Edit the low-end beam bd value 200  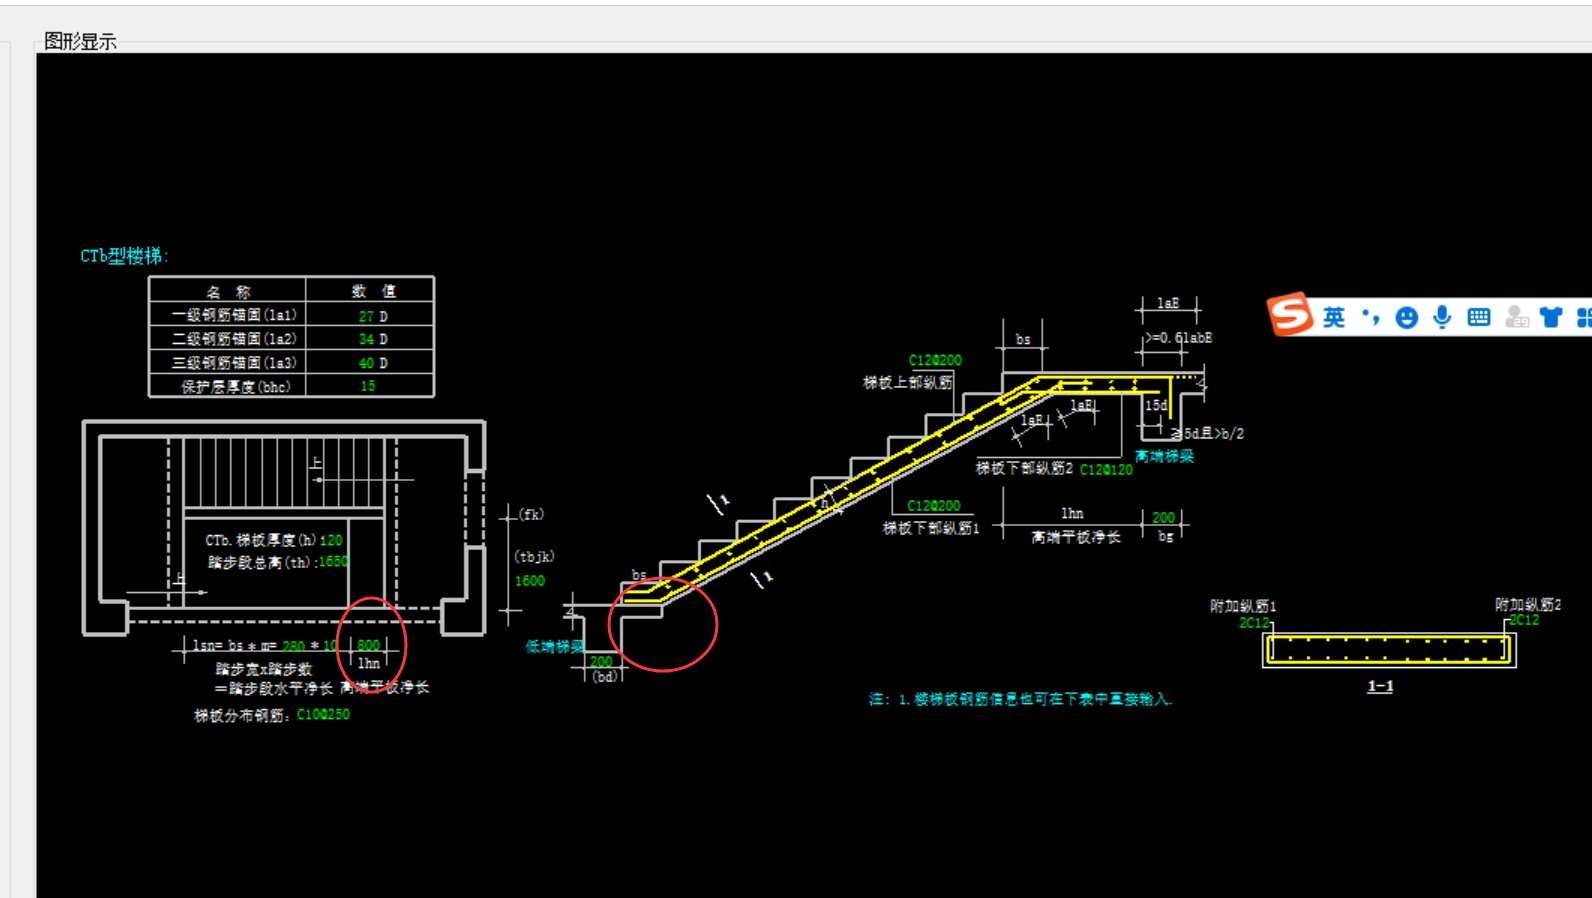tap(601, 662)
